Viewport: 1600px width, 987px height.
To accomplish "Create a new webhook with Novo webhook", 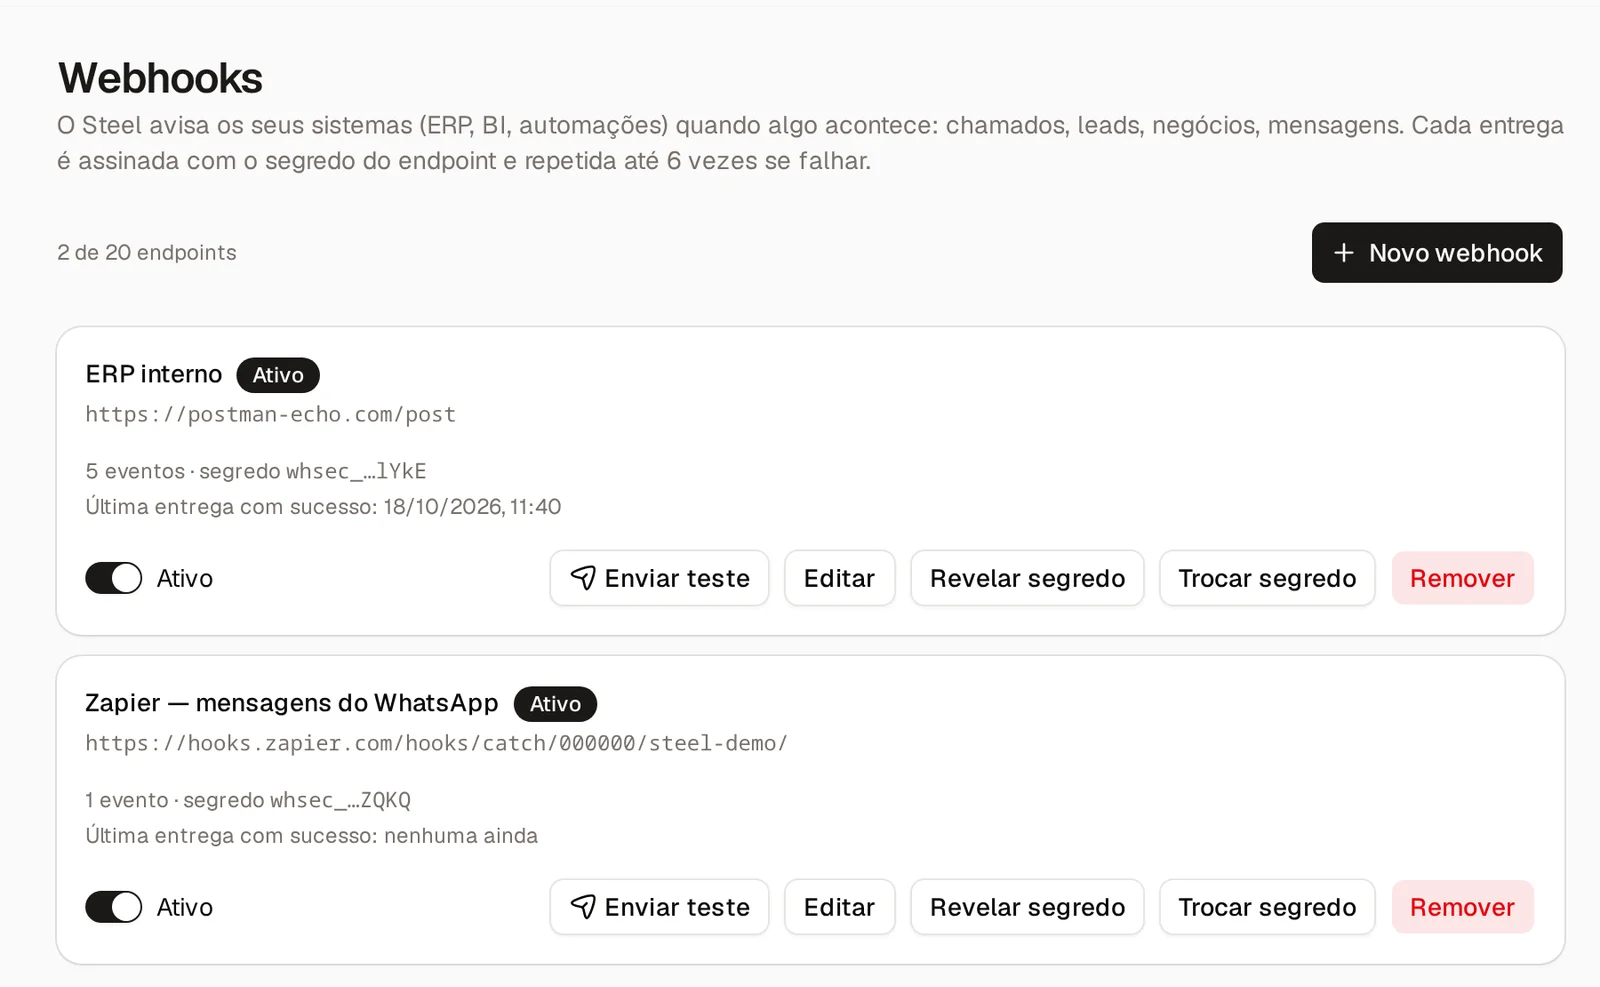I will point(1437,253).
